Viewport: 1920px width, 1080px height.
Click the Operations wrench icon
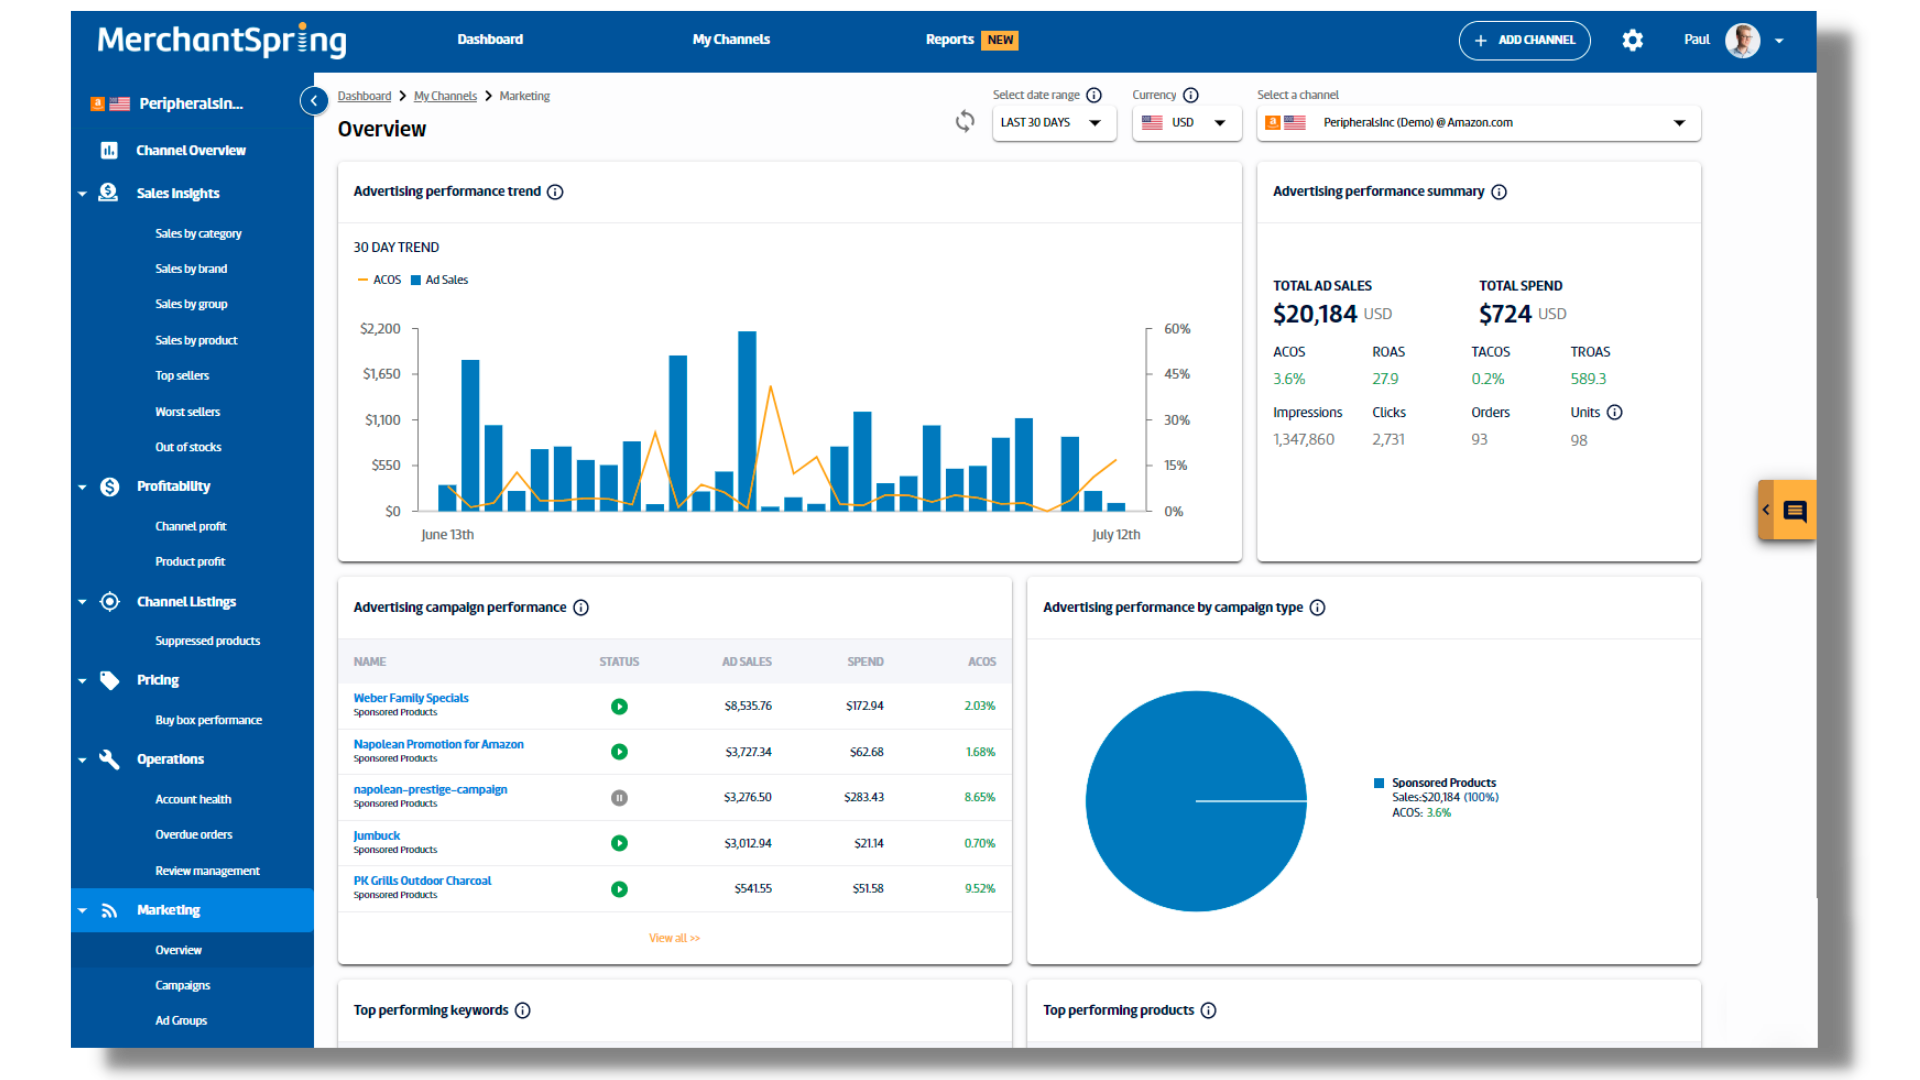(x=109, y=759)
